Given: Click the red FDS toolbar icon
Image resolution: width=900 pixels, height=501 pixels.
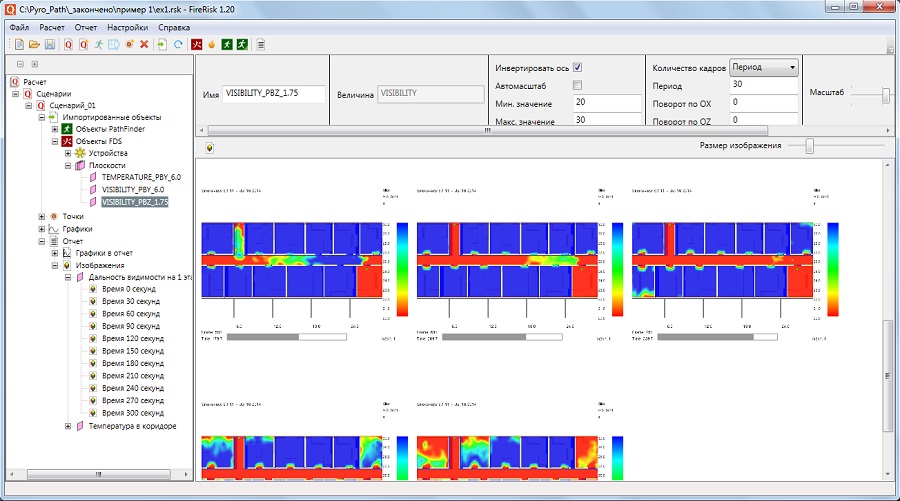Looking at the screenshot, I should (197, 44).
